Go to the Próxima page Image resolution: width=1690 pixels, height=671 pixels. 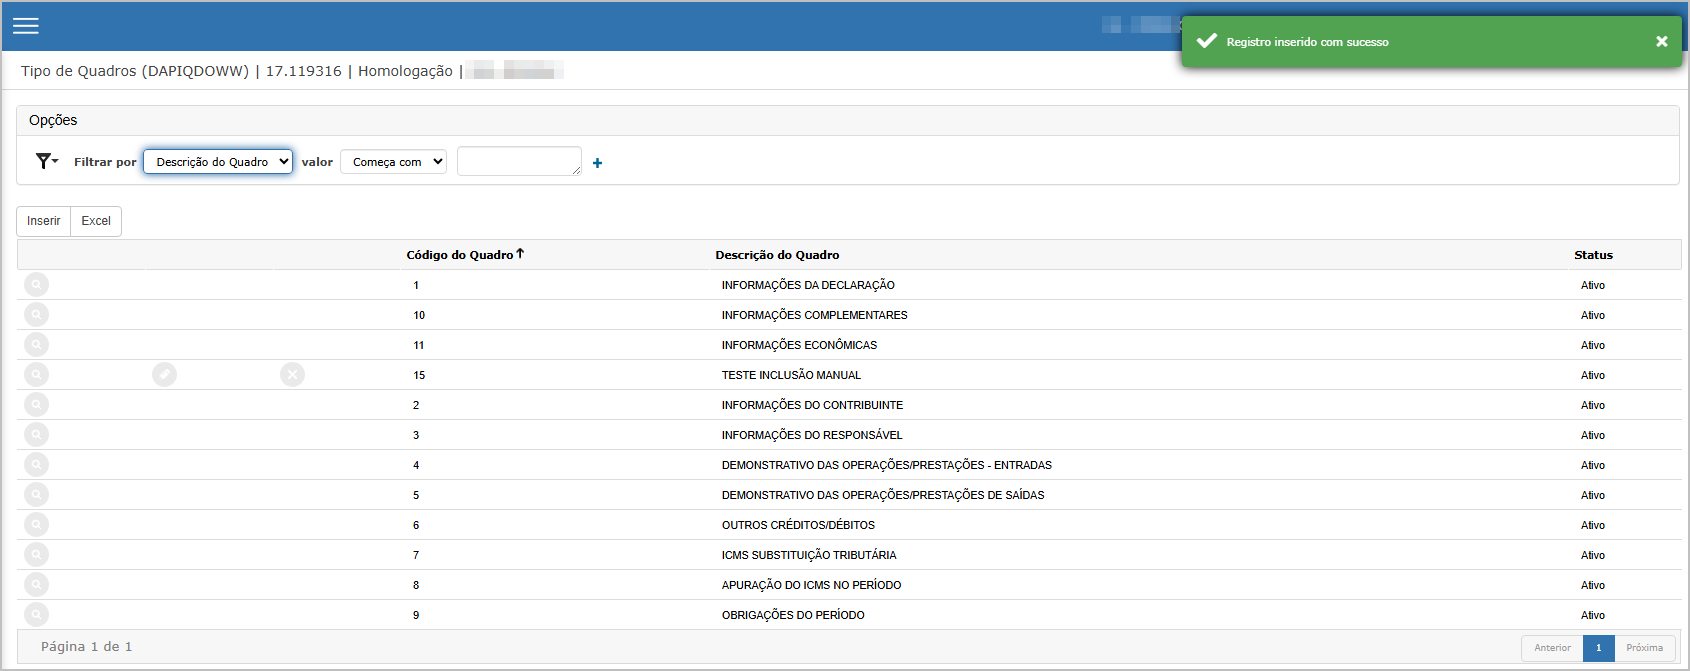[x=1644, y=648]
